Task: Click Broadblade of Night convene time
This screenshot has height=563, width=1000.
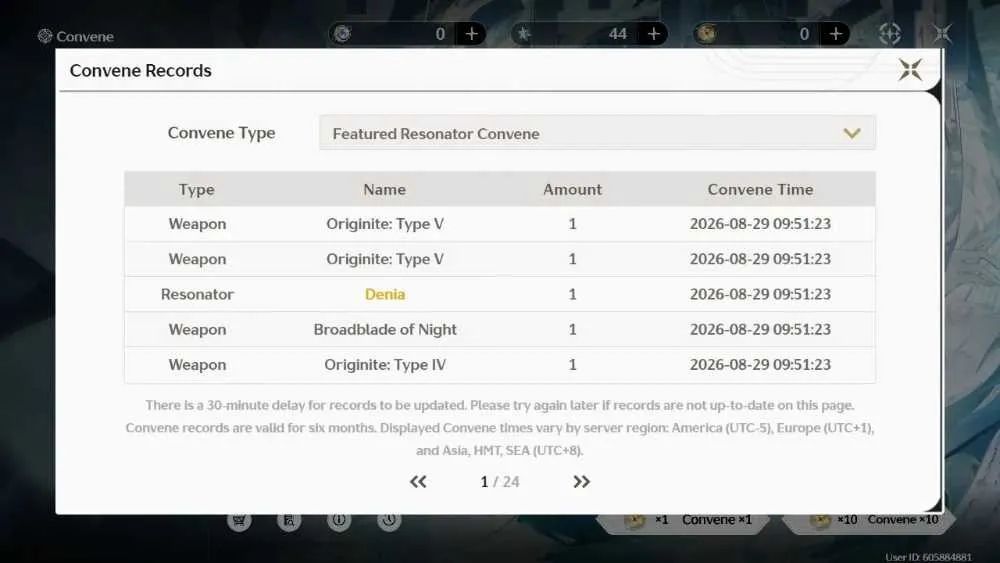Action: pyautogui.click(x=760, y=330)
